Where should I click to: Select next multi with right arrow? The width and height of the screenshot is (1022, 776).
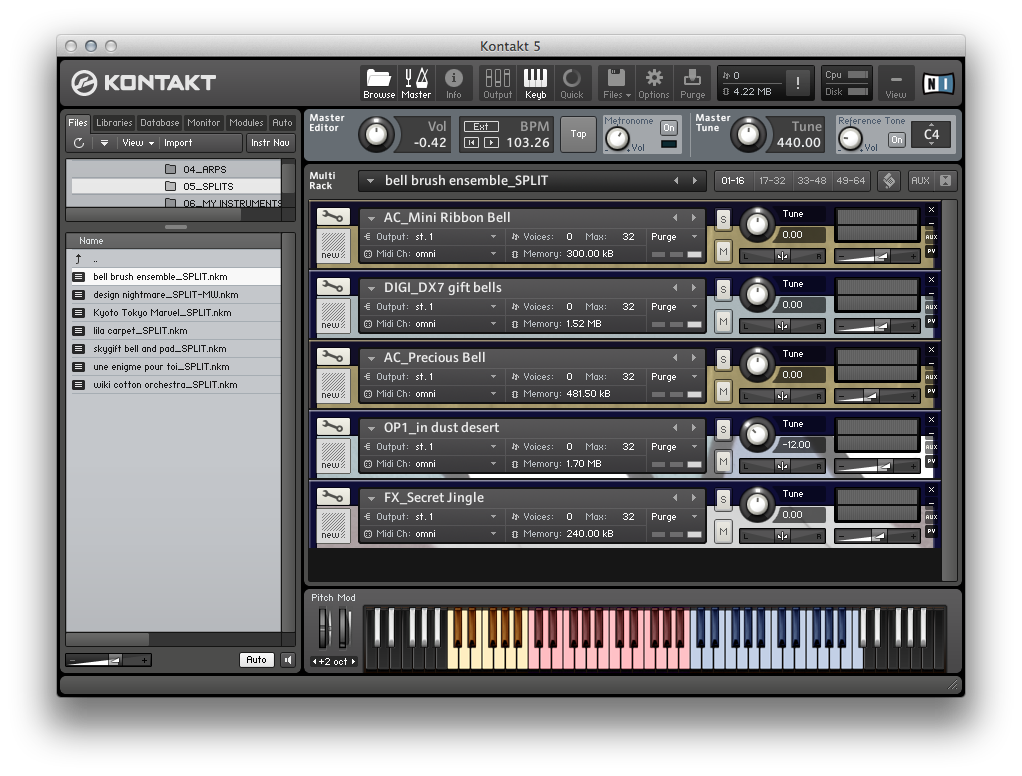click(695, 180)
